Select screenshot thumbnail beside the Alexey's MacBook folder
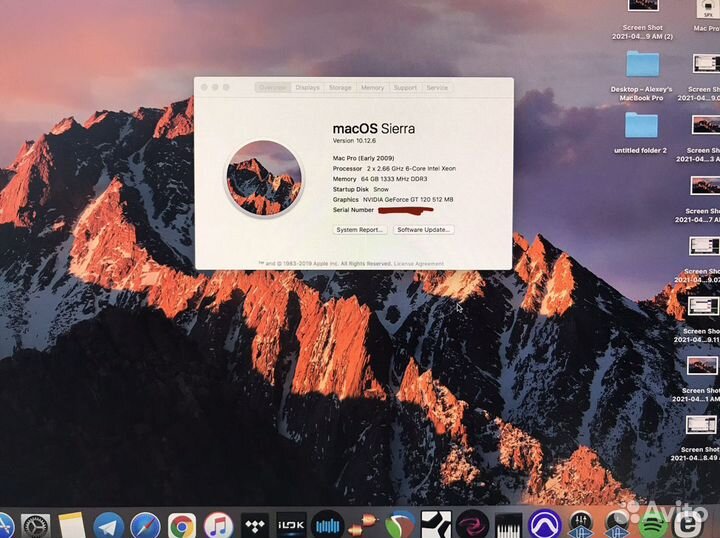This screenshot has width=720, height=538. point(706,63)
